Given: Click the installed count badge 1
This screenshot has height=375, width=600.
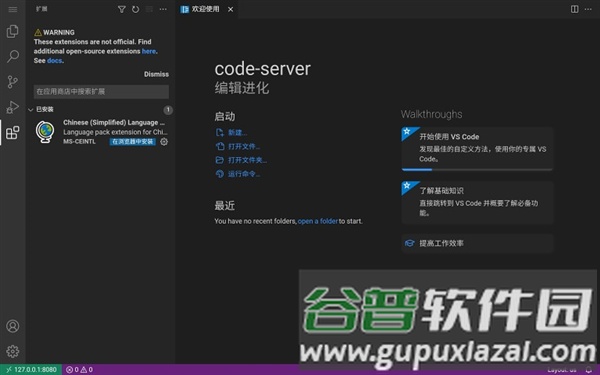Looking at the screenshot, I should [168, 110].
